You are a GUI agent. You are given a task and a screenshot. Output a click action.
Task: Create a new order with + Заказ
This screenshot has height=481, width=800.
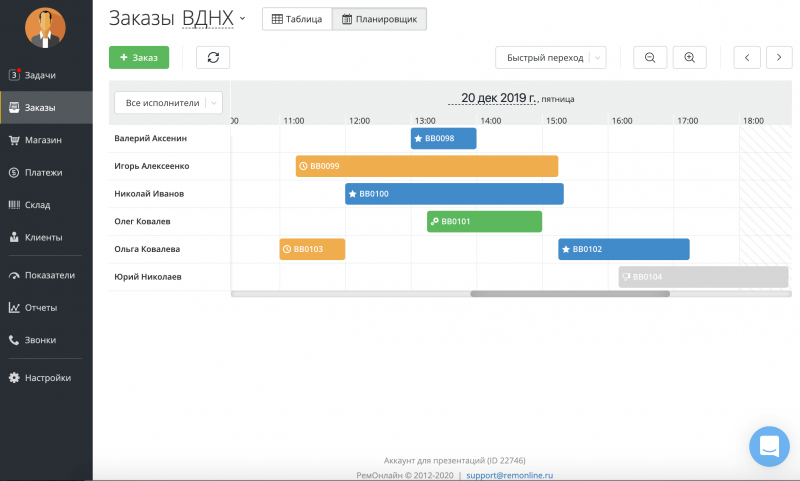point(139,57)
